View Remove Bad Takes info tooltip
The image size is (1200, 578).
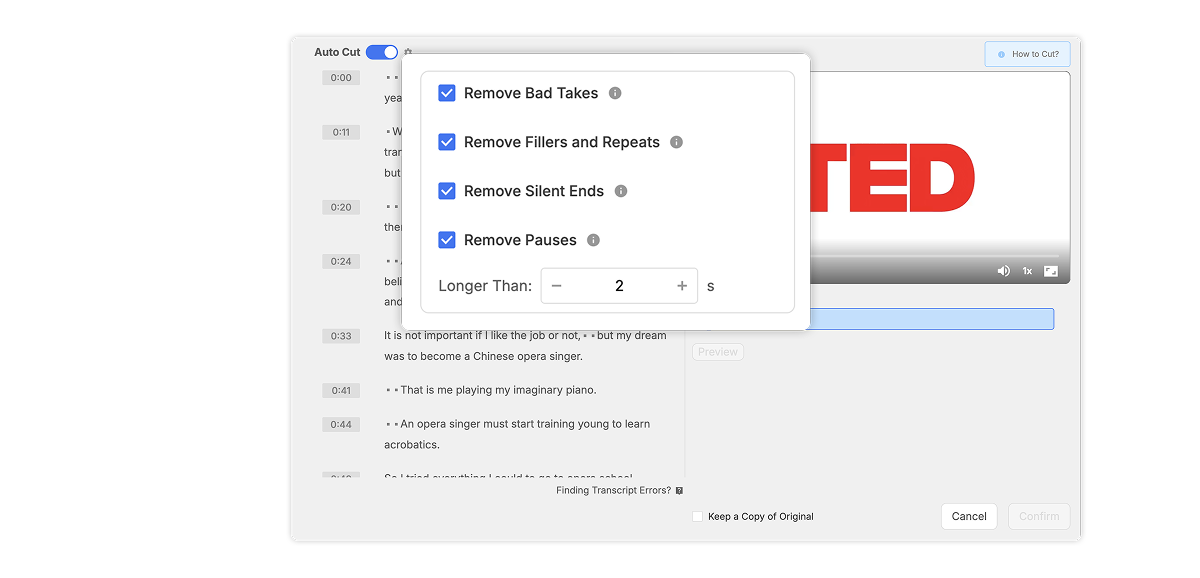click(x=617, y=93)
